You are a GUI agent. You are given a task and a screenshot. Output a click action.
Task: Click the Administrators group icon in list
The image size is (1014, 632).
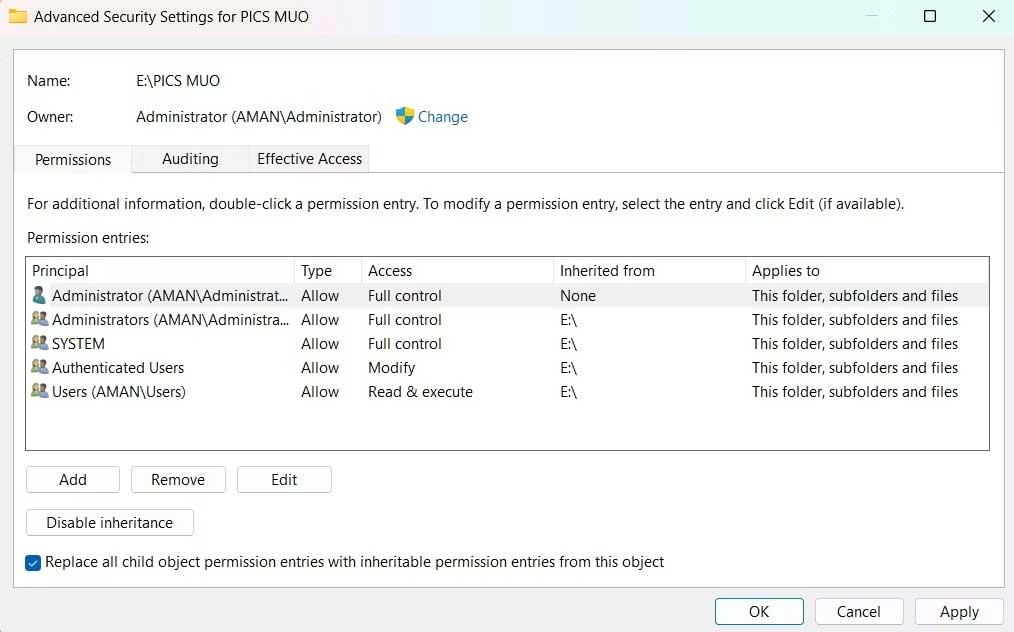(39, 319)
